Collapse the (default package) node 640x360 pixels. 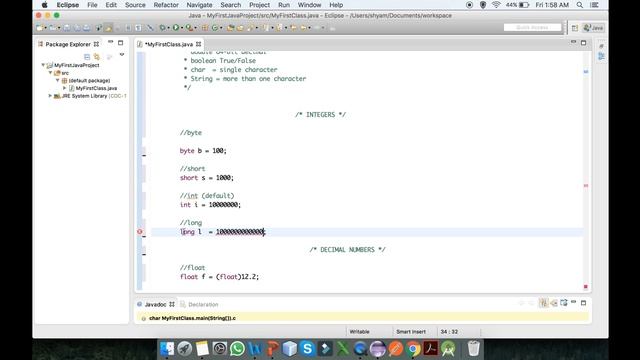(58, 80)
